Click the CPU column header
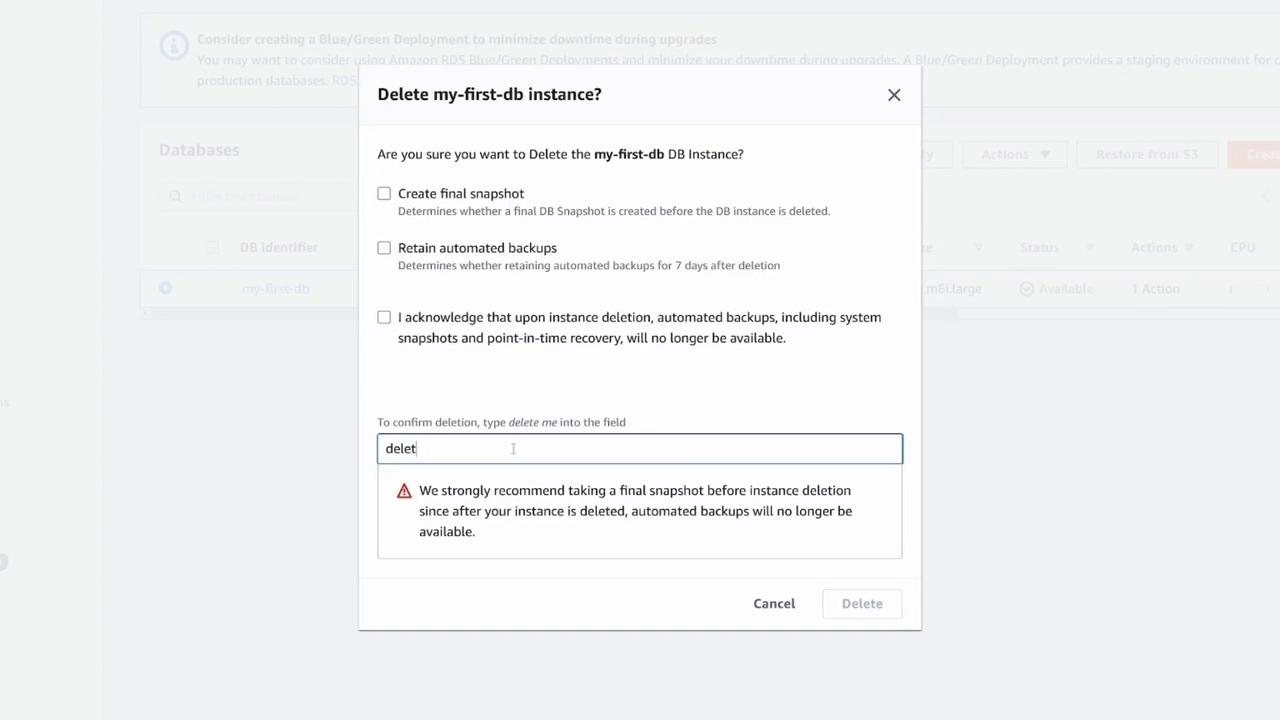 click(1243, 248)
